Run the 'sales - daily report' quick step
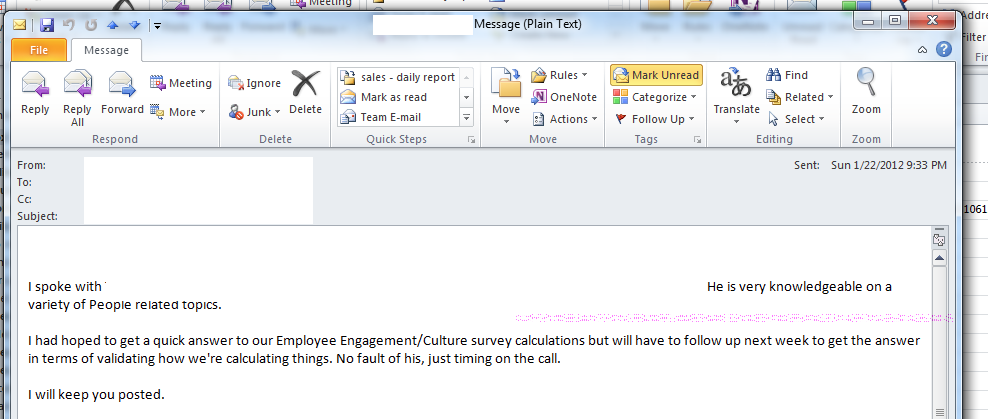The width and height of the screenshot is (988, 419). [x=398, y=77]
